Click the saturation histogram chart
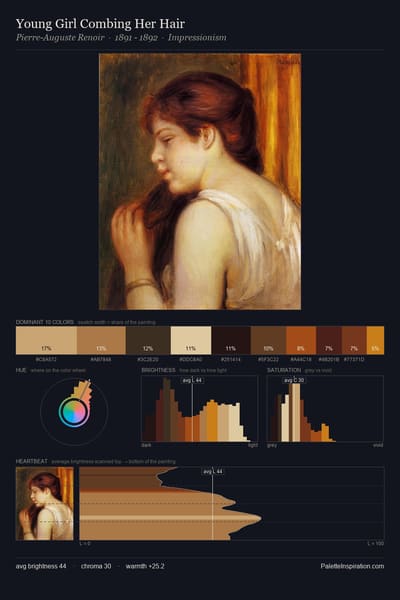This screenshot has width=400, height=600. (325, 409)
